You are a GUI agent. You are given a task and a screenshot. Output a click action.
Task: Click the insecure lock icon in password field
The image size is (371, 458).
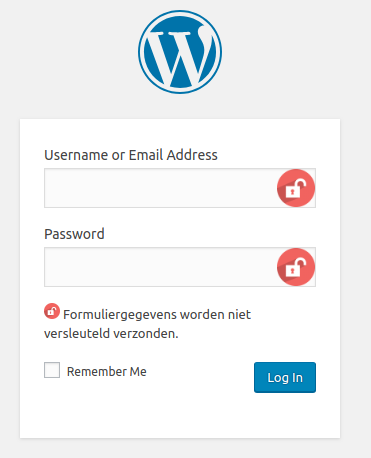[x=296, y=267]
